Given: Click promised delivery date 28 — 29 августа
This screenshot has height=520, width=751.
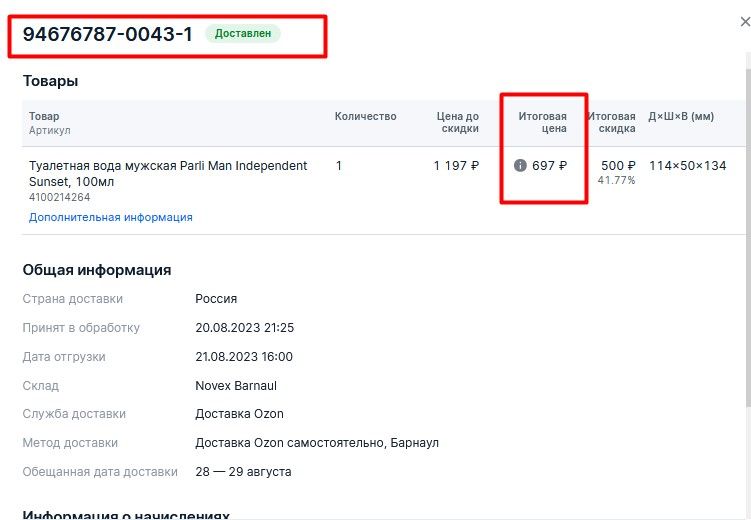Looking at the screenshot, I should click(x=243, y=472).
